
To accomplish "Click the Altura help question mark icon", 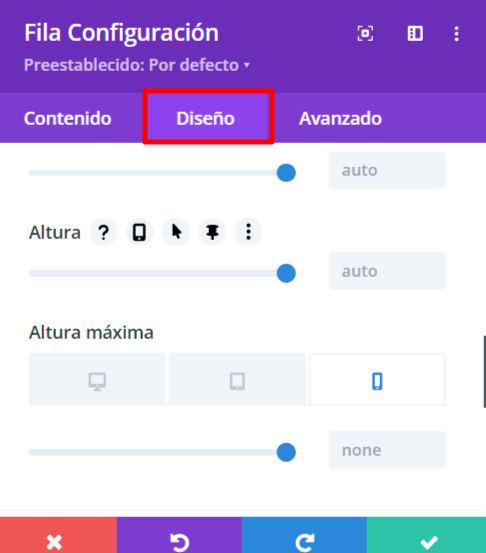I will (x=103, y=232).
